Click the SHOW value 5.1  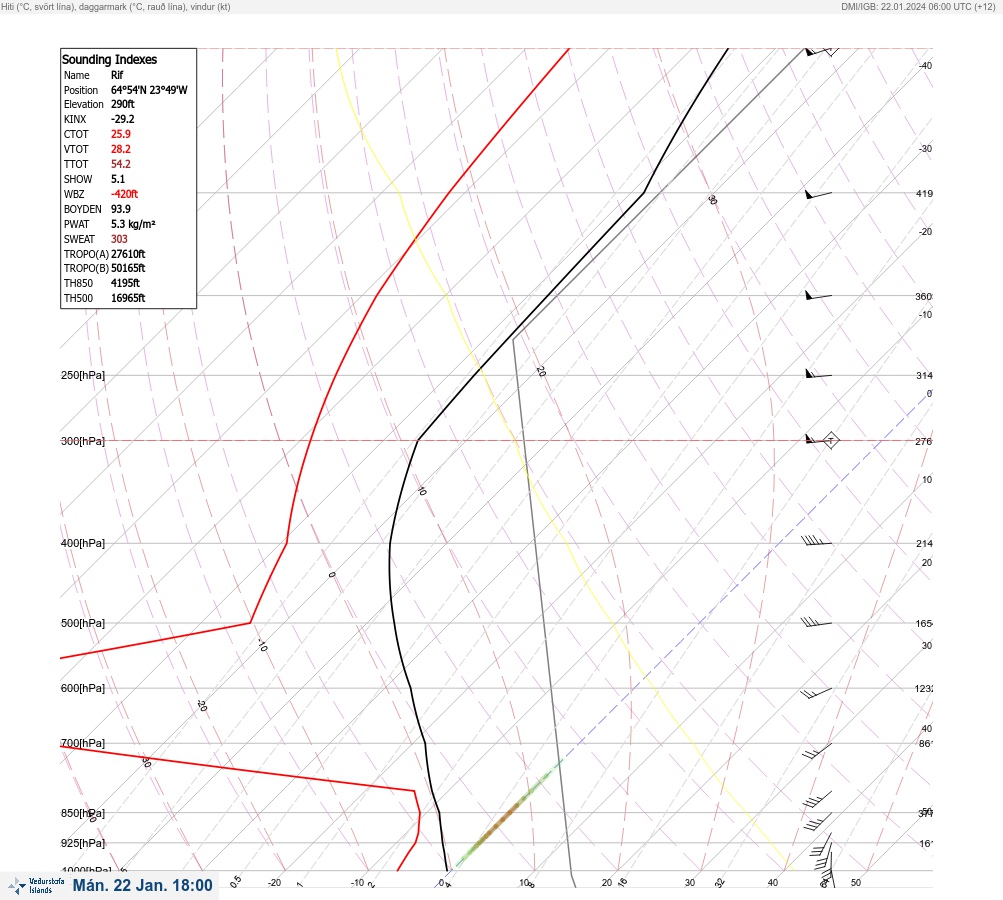pos(118,179)
